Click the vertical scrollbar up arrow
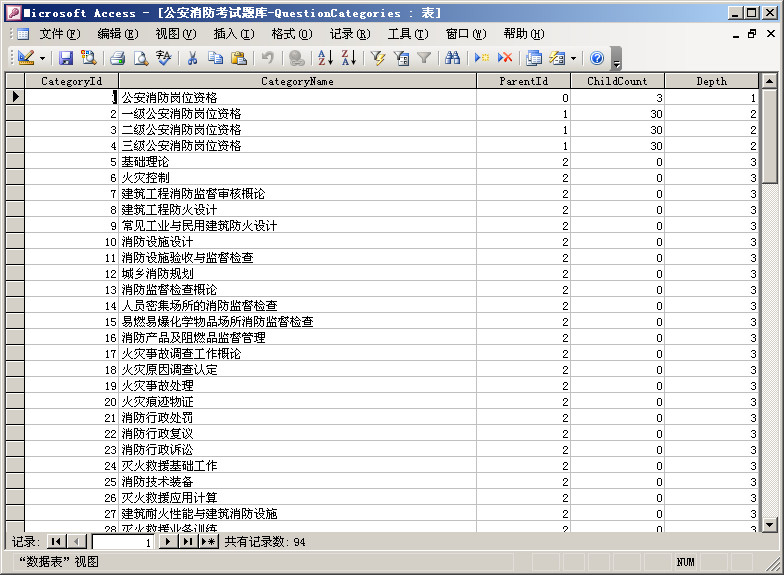Image resolution: width=784 pixels, height=575 pixels. tap(770, 81)
